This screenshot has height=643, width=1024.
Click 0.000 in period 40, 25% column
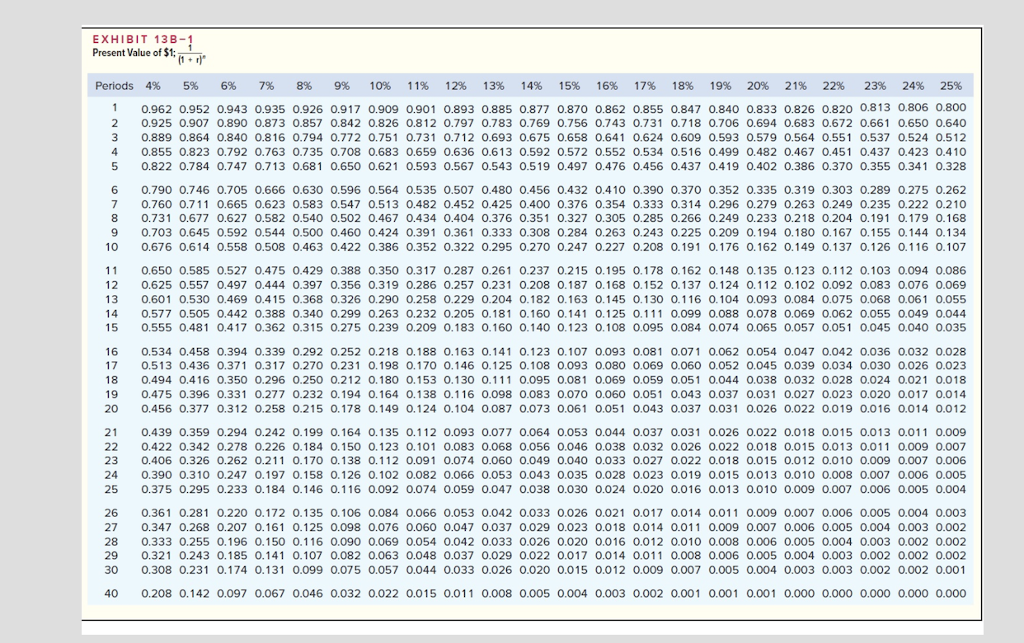click(951, 593)
